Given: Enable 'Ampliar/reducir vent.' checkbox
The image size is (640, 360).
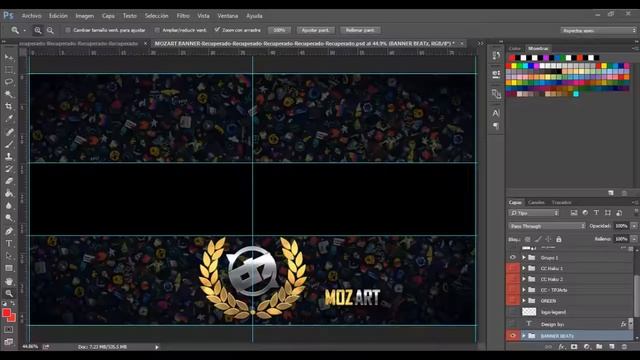Looking at the screenshot, I should (157, 30).
